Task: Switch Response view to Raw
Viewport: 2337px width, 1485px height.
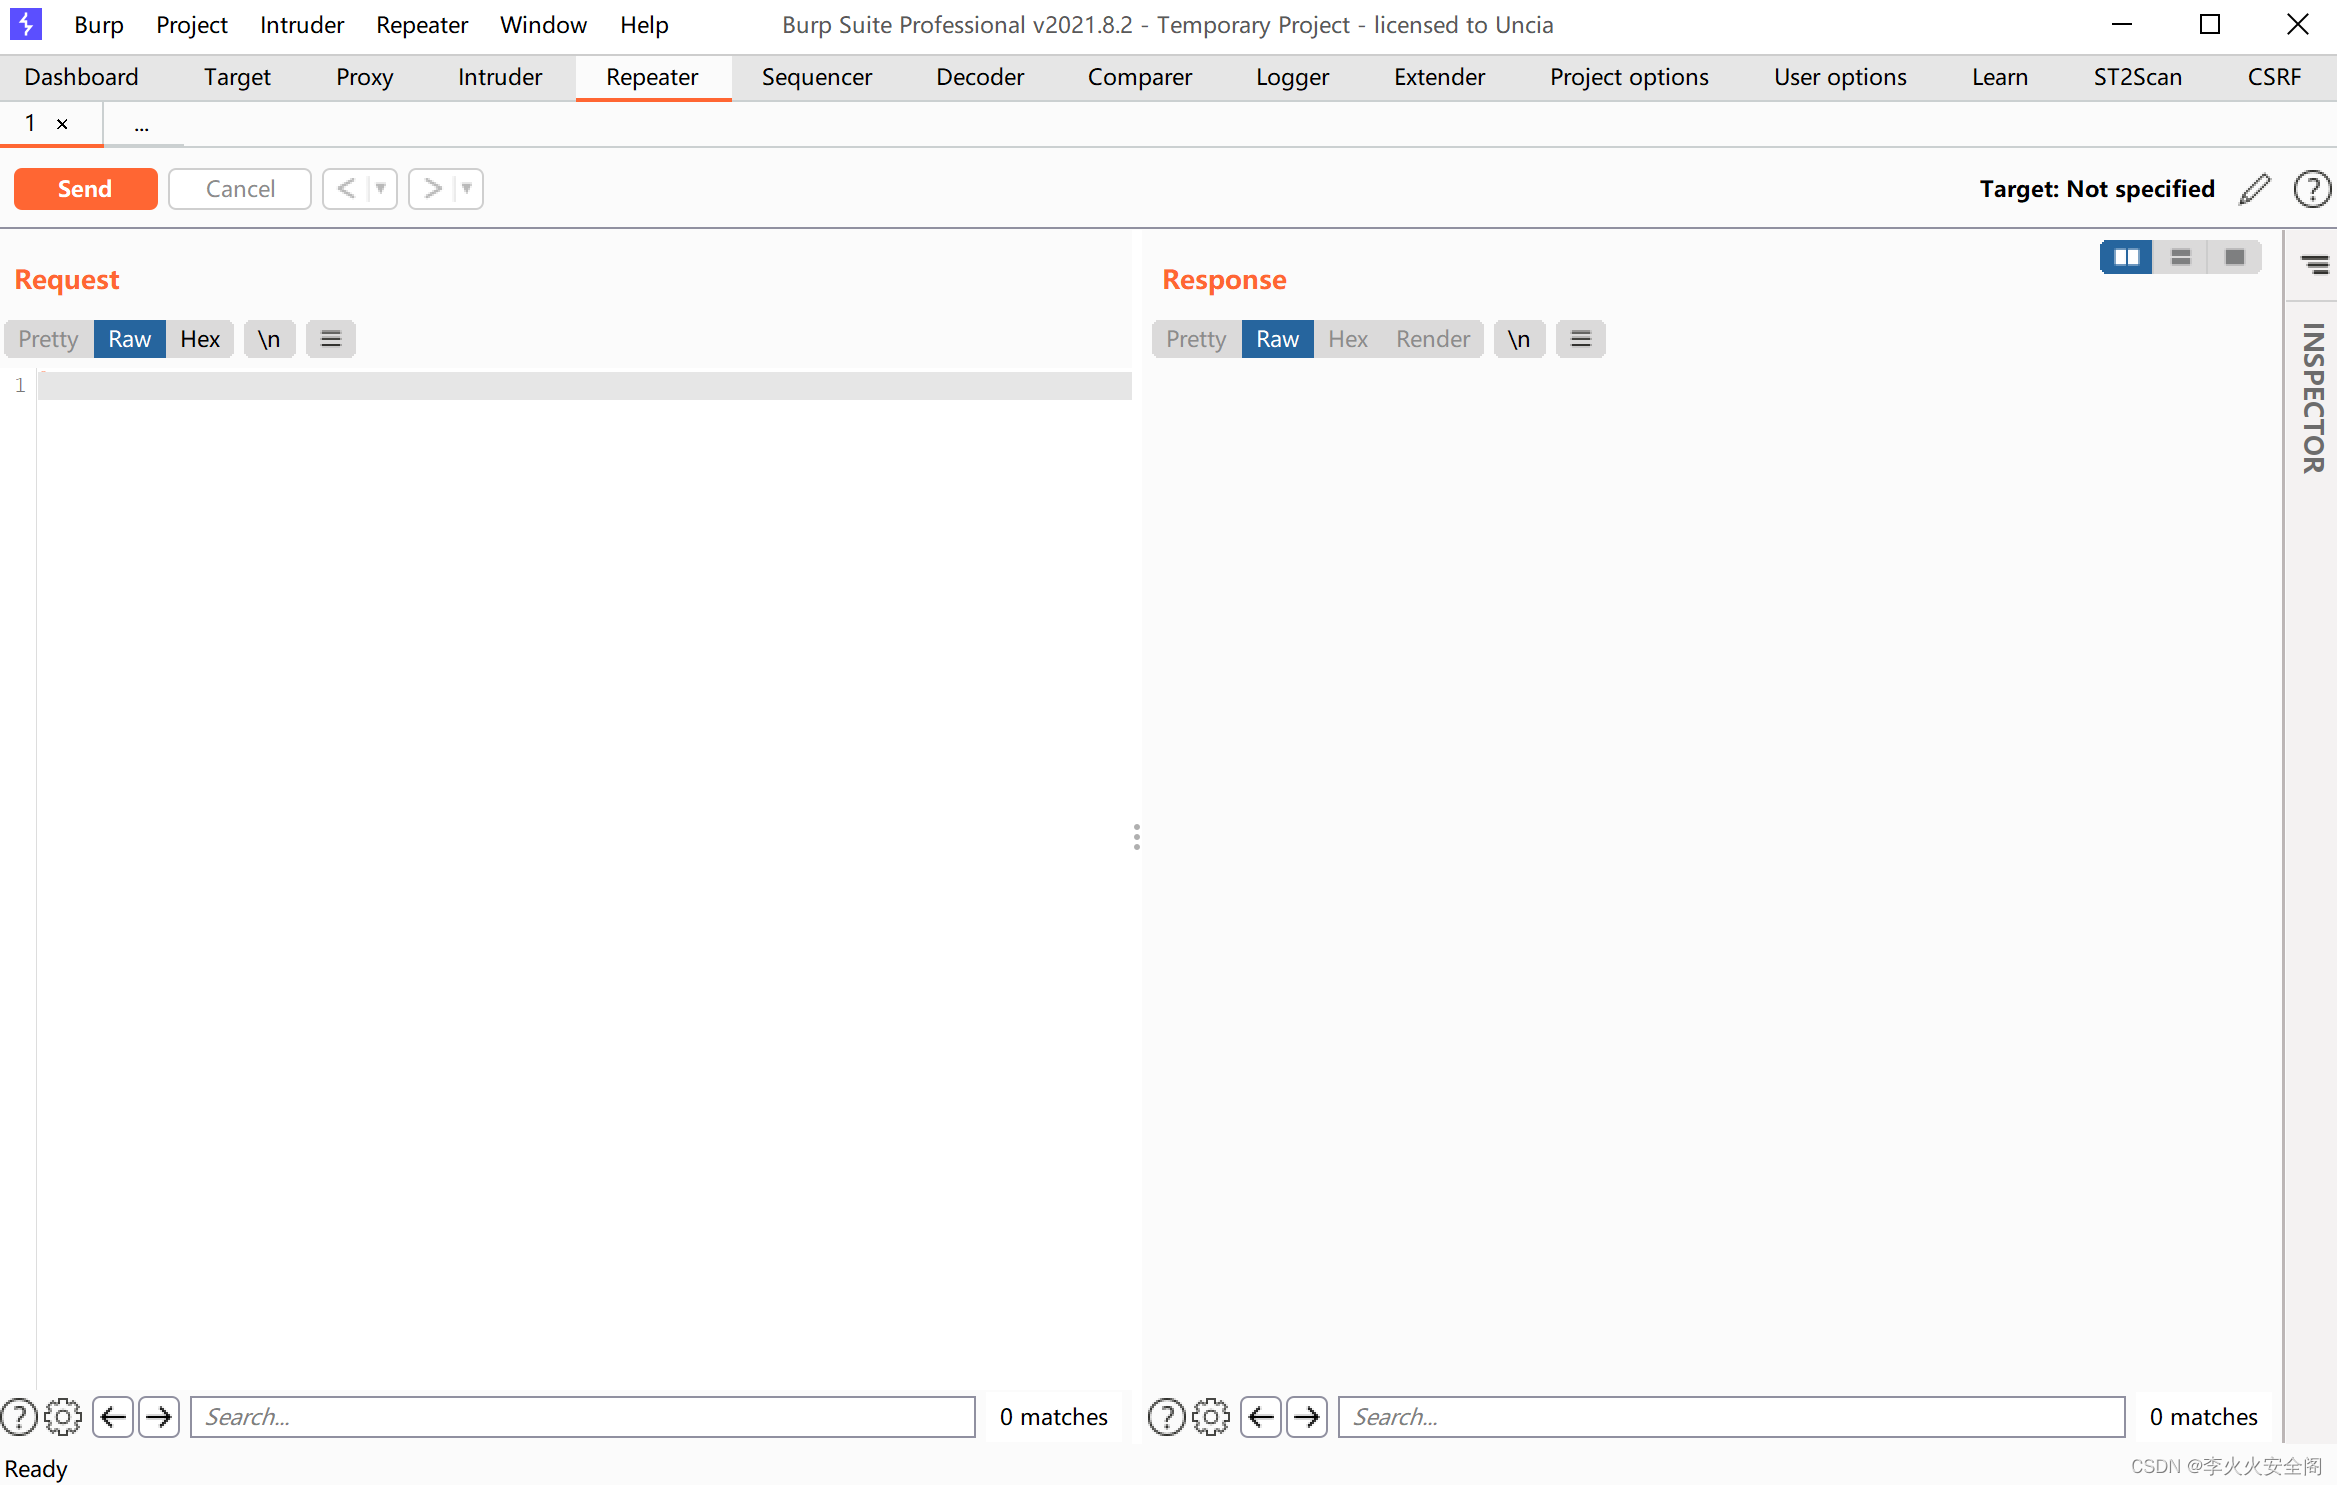Action: [x=1278, y=339]
